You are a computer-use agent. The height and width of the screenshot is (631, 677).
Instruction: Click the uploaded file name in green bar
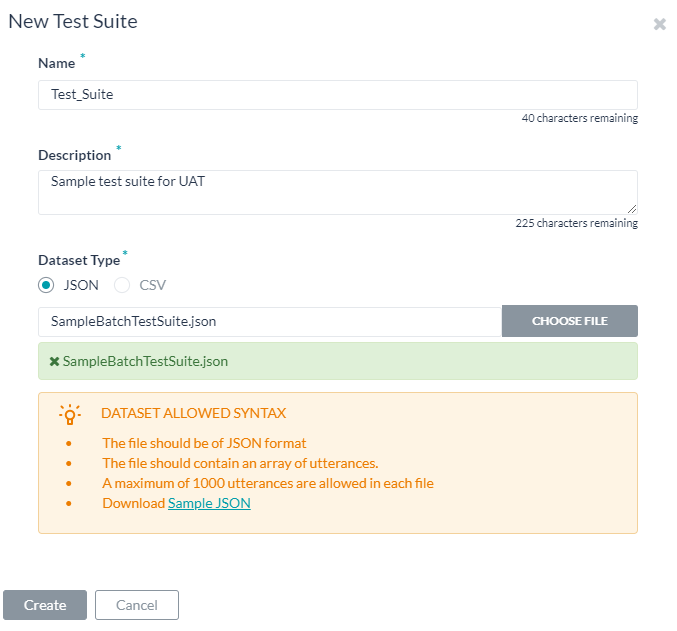click(138, 361)
